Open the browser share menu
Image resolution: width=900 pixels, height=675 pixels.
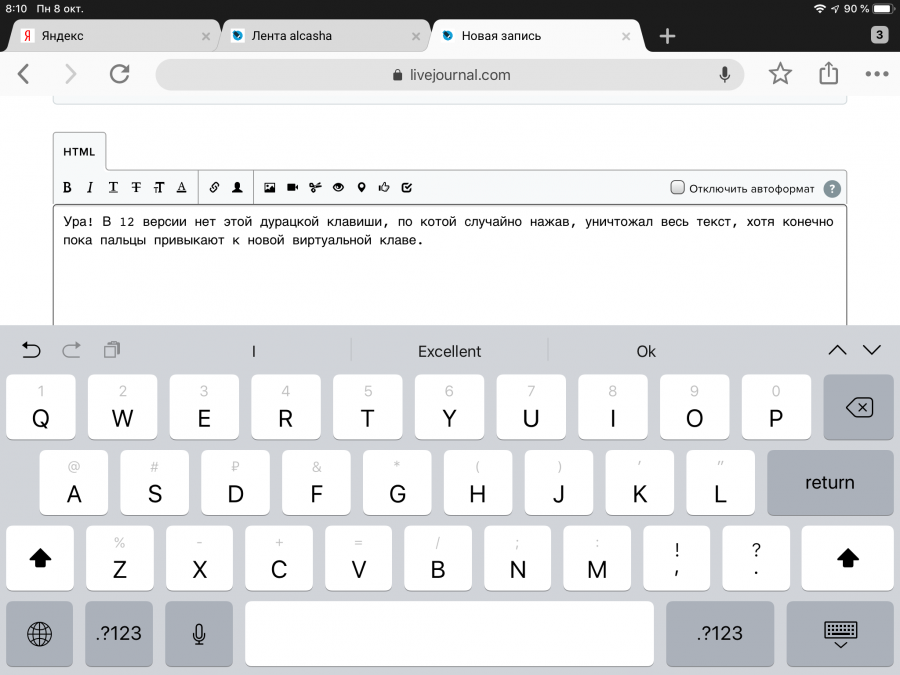pyautogui.click(x=828, y=74)
